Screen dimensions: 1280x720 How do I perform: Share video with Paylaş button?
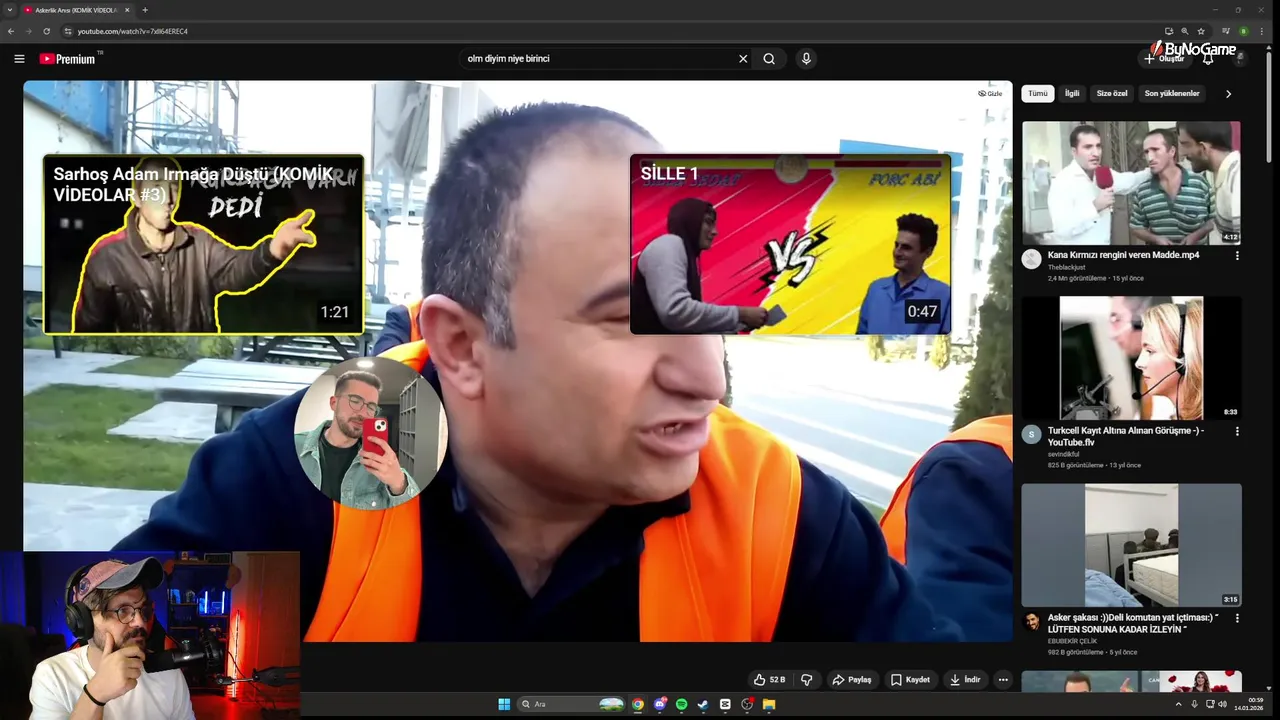852,680
